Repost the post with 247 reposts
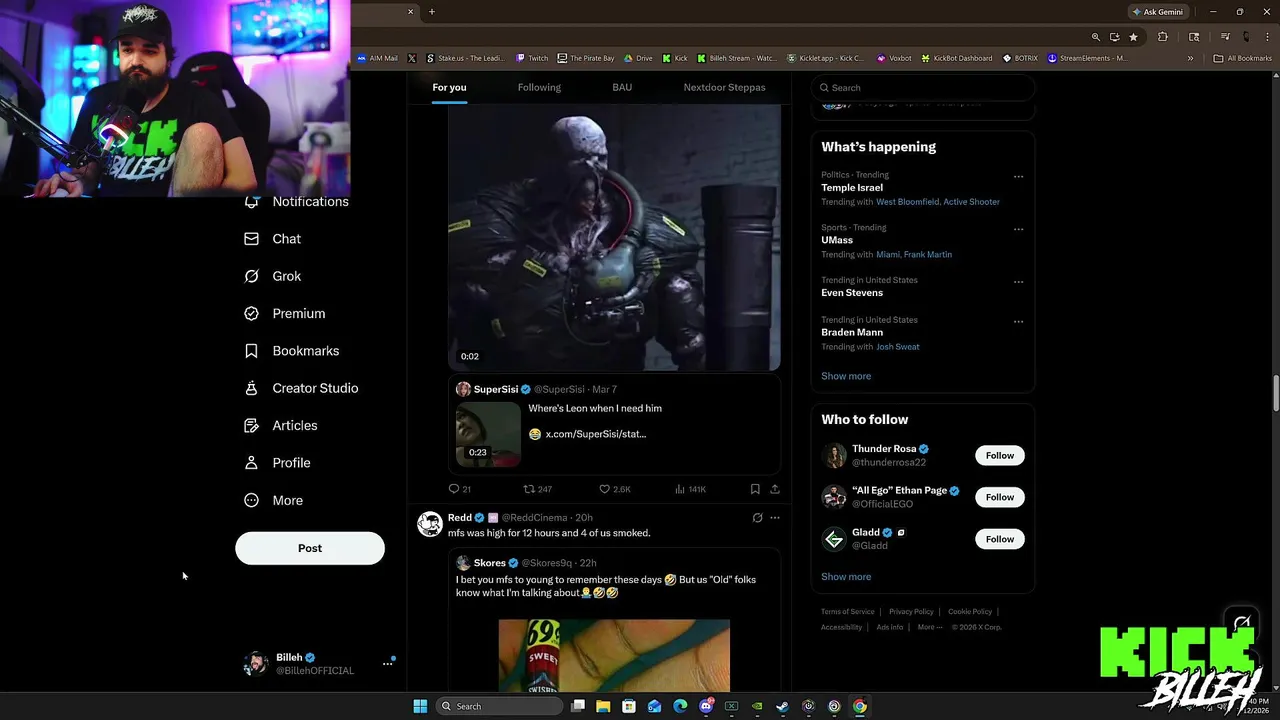 [x=537, y=489]
